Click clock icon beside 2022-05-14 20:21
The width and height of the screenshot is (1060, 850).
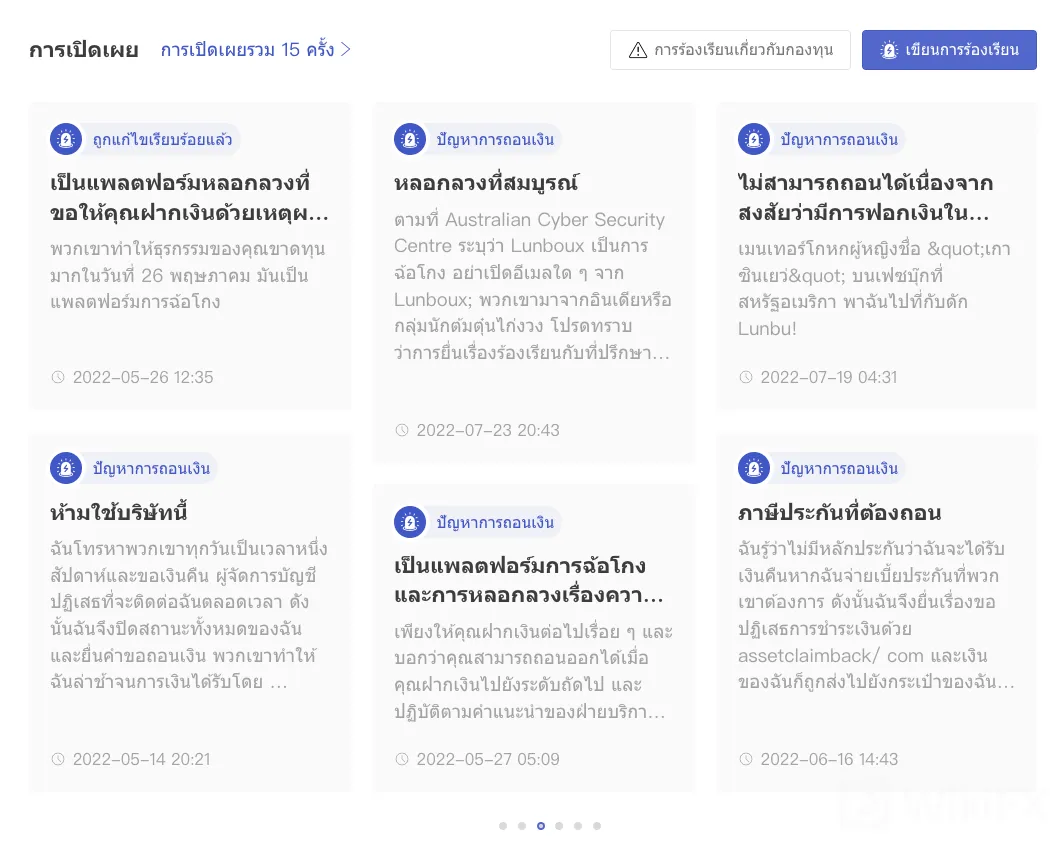click(58, 759)
